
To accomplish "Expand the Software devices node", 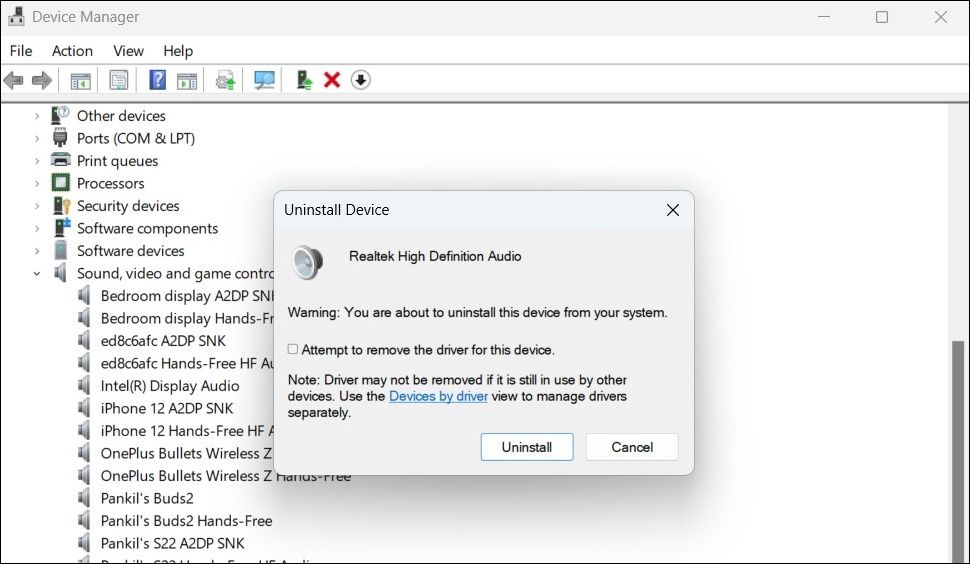I will tap(36, 251).
